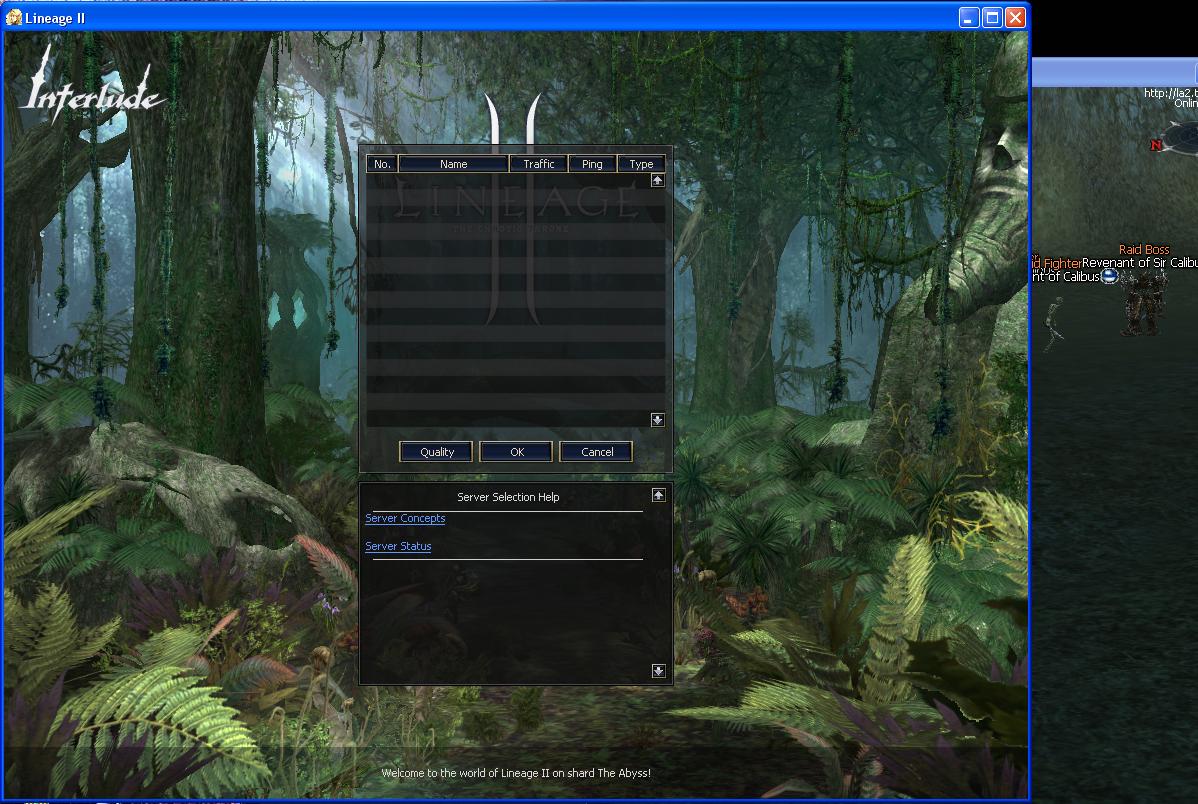
Task: Sort server list by No. column
Action: click(382, 164)
